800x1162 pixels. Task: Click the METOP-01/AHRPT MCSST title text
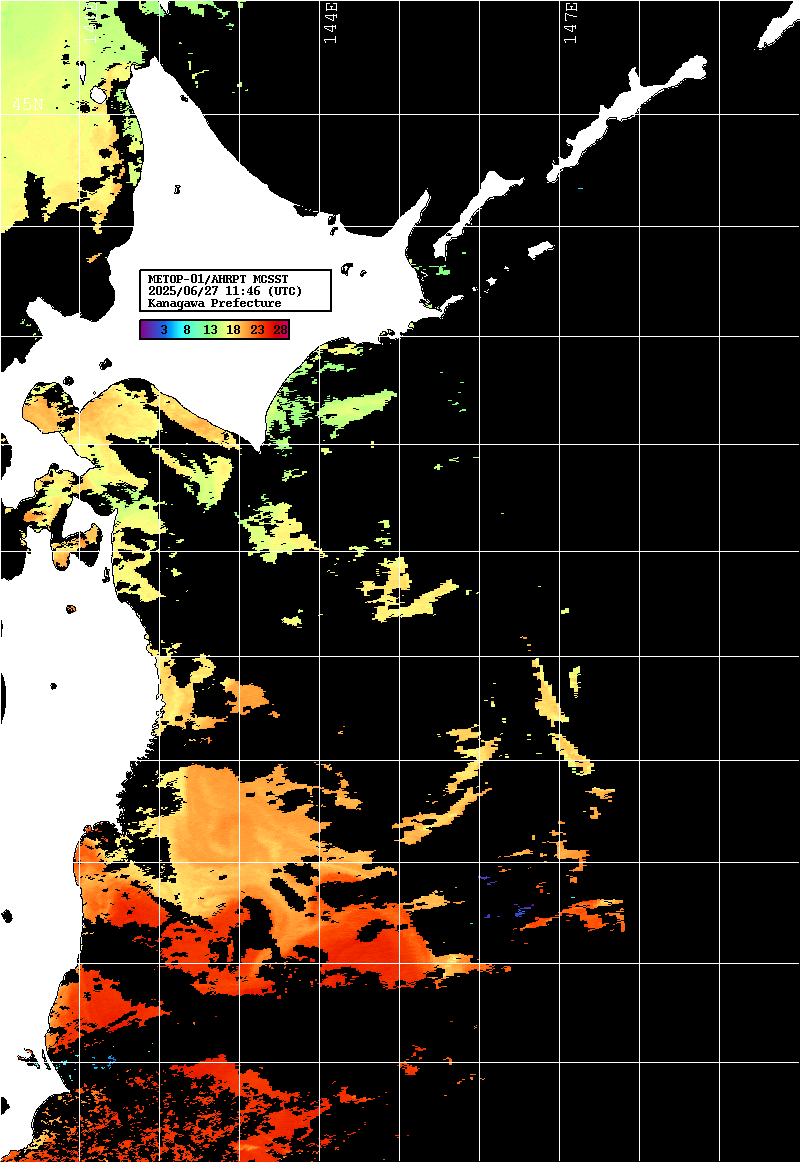tap(219, 279)
